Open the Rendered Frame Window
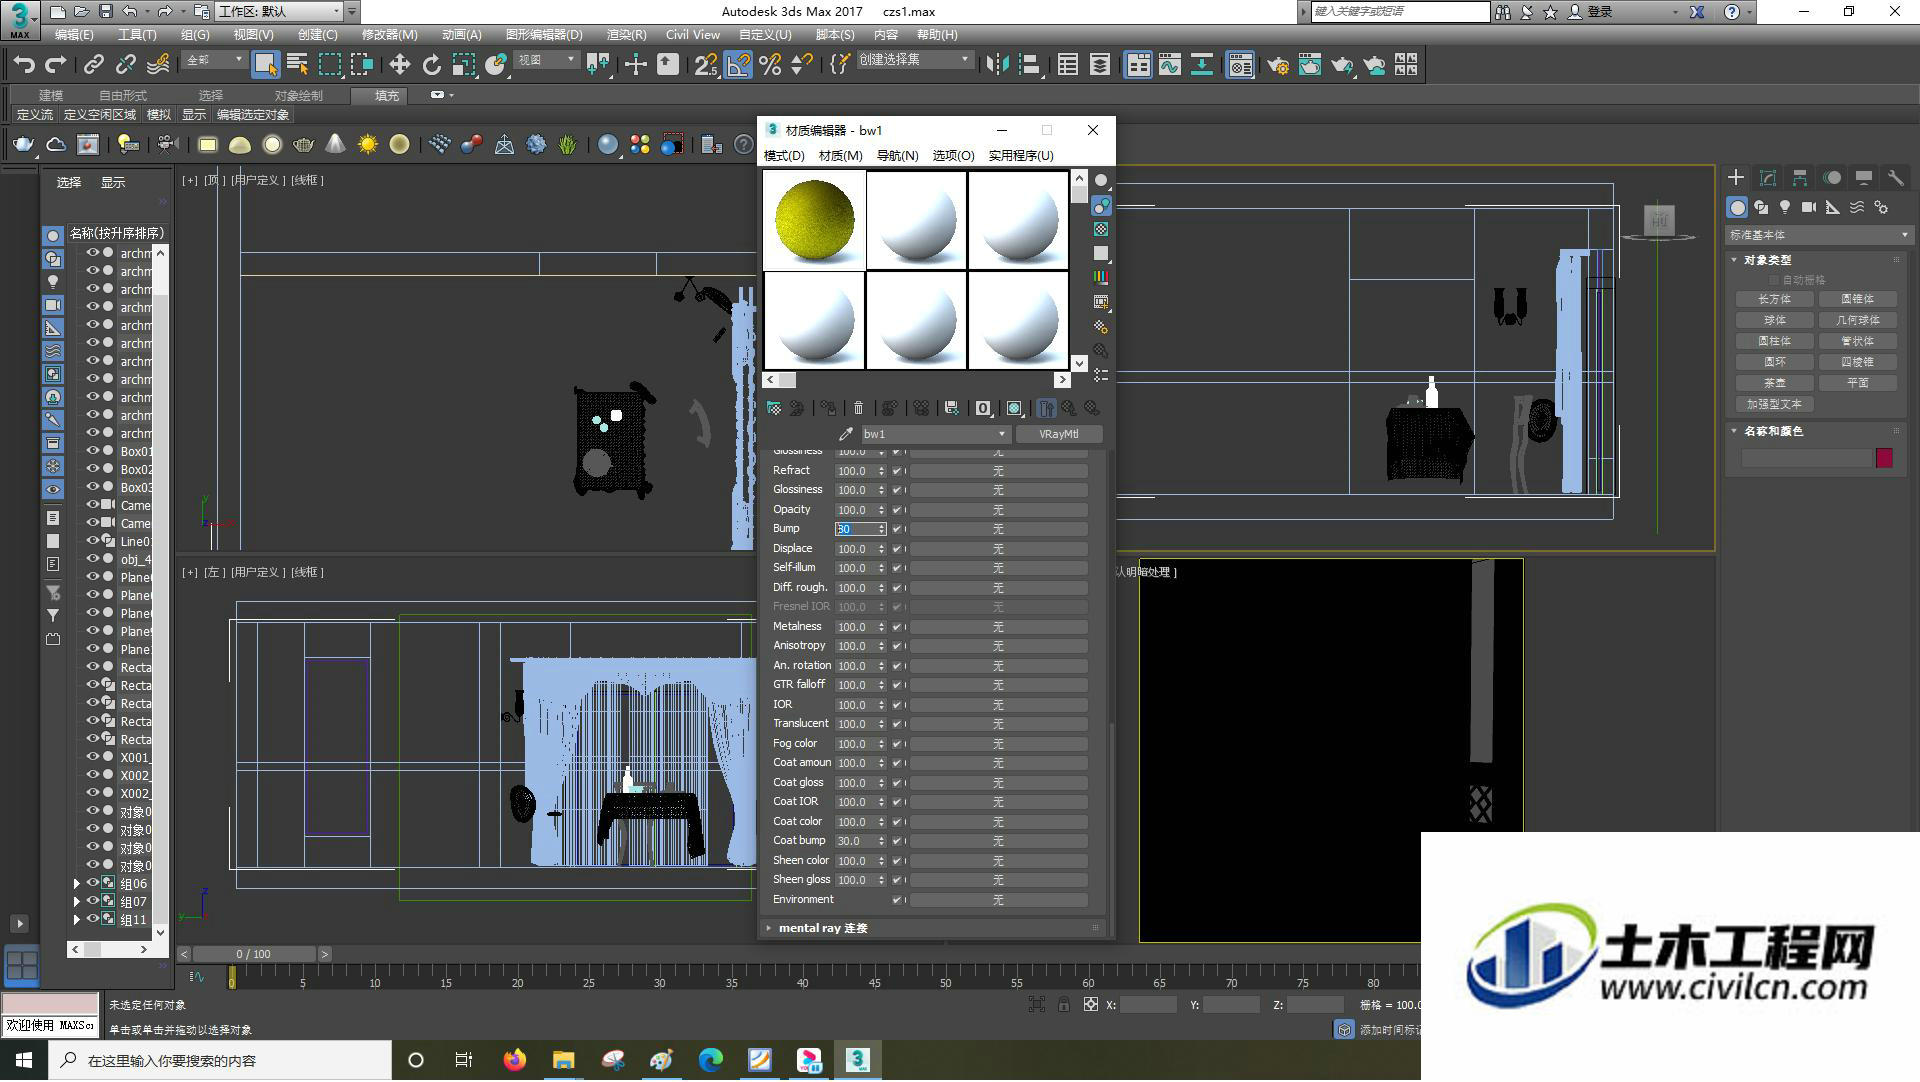The height and width of the screenshot is (1082, 1920). pyautogui.click(x=1309, y=65)
